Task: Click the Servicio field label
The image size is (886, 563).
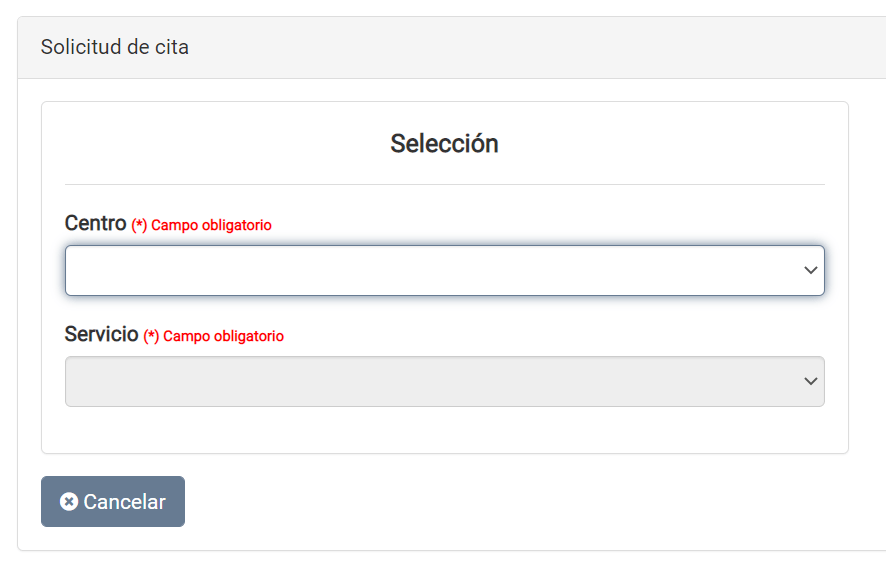Action: [101, 335]
